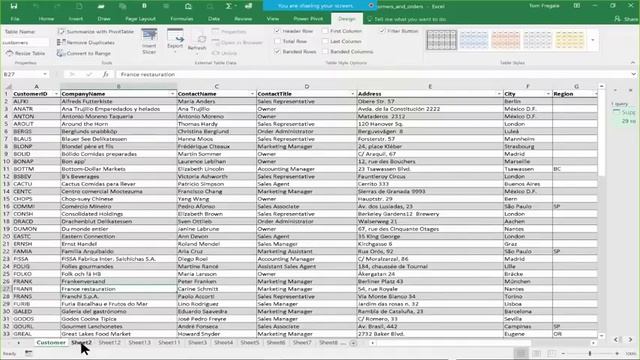The image size is (640, 360).
Task: Select the blue table style swatch
Action: [x=473, y=40]
